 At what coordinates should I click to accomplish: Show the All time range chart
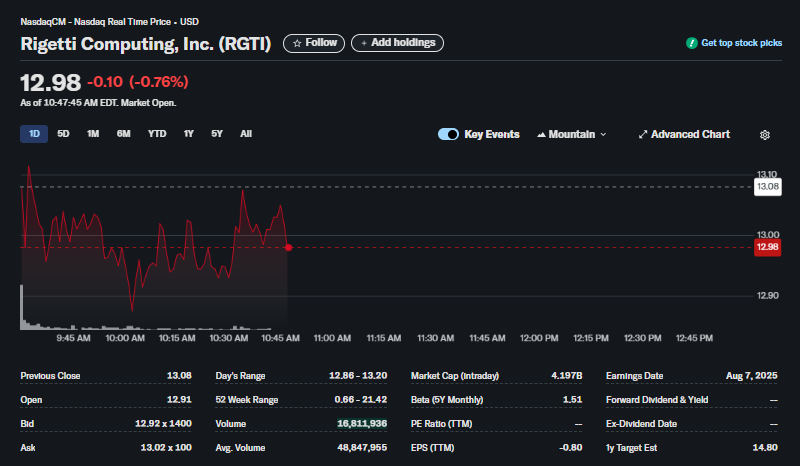(x=246, y=134)
